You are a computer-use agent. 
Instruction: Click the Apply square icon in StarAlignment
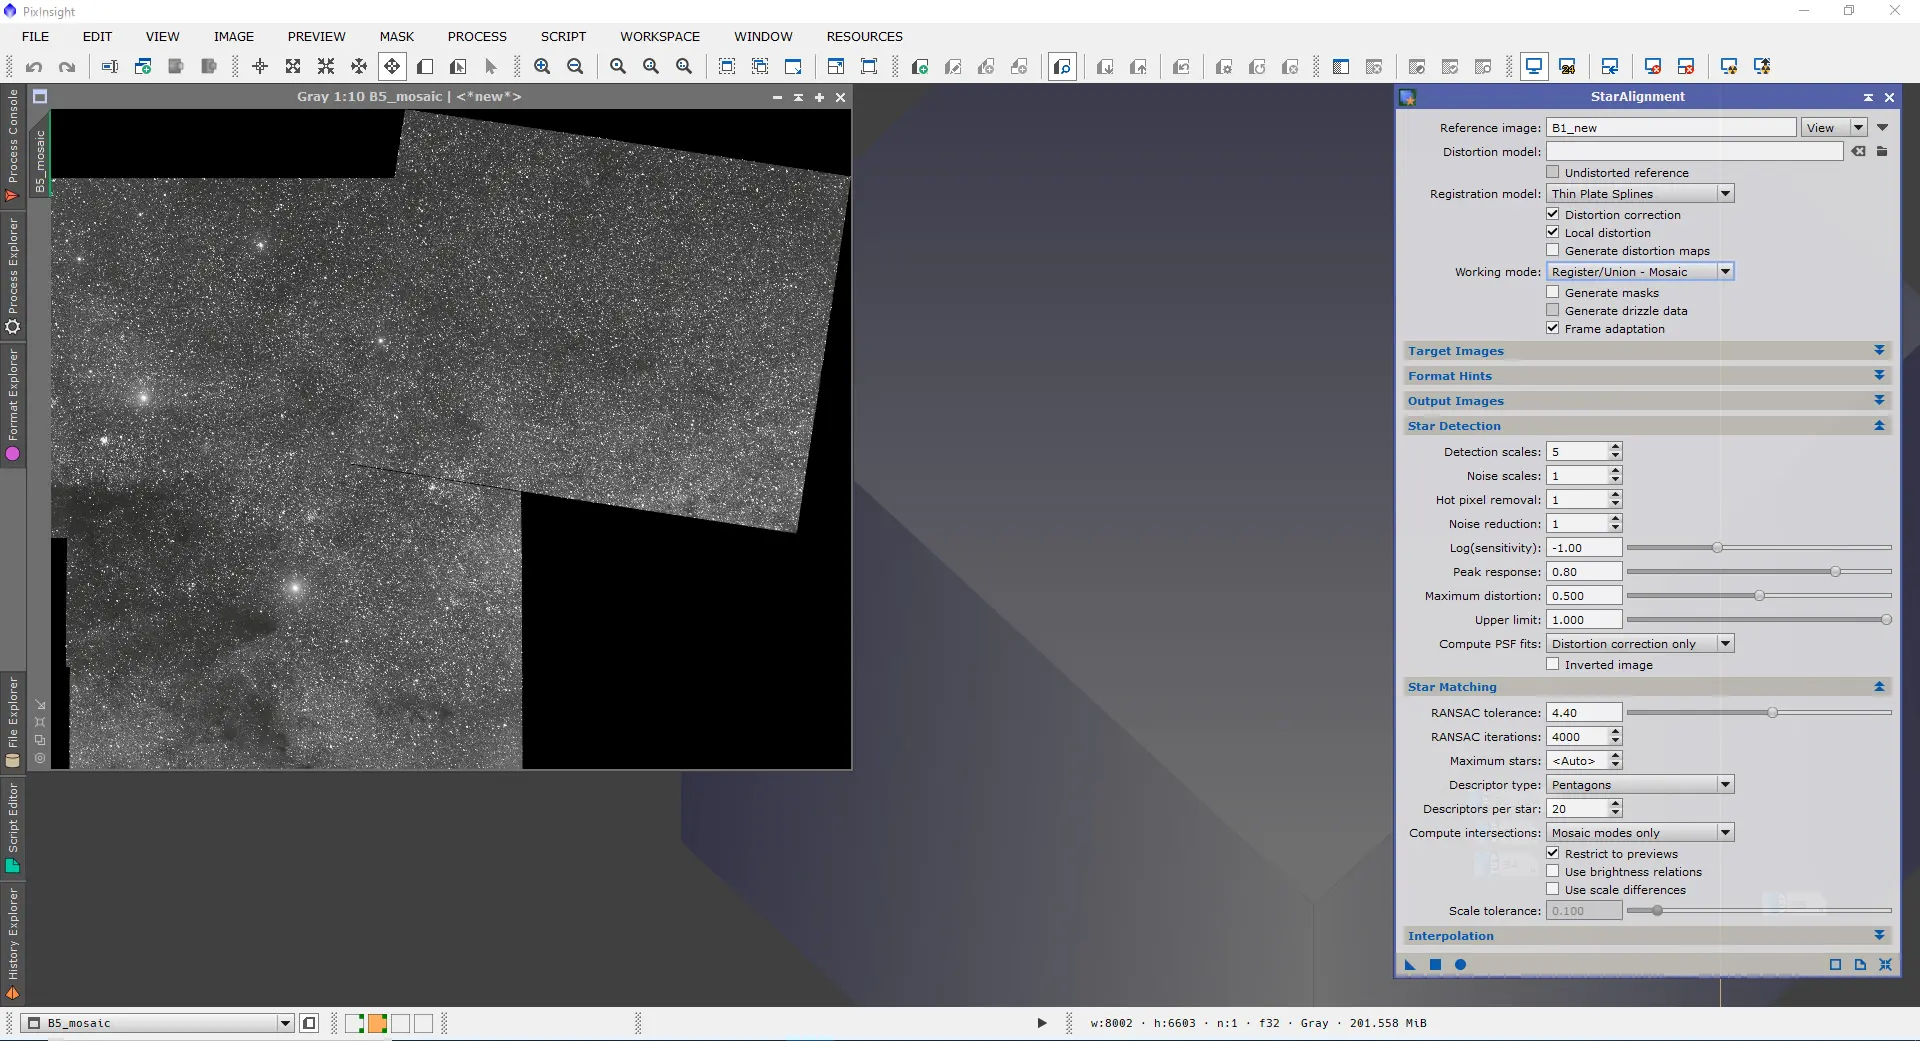[1435, 965]
